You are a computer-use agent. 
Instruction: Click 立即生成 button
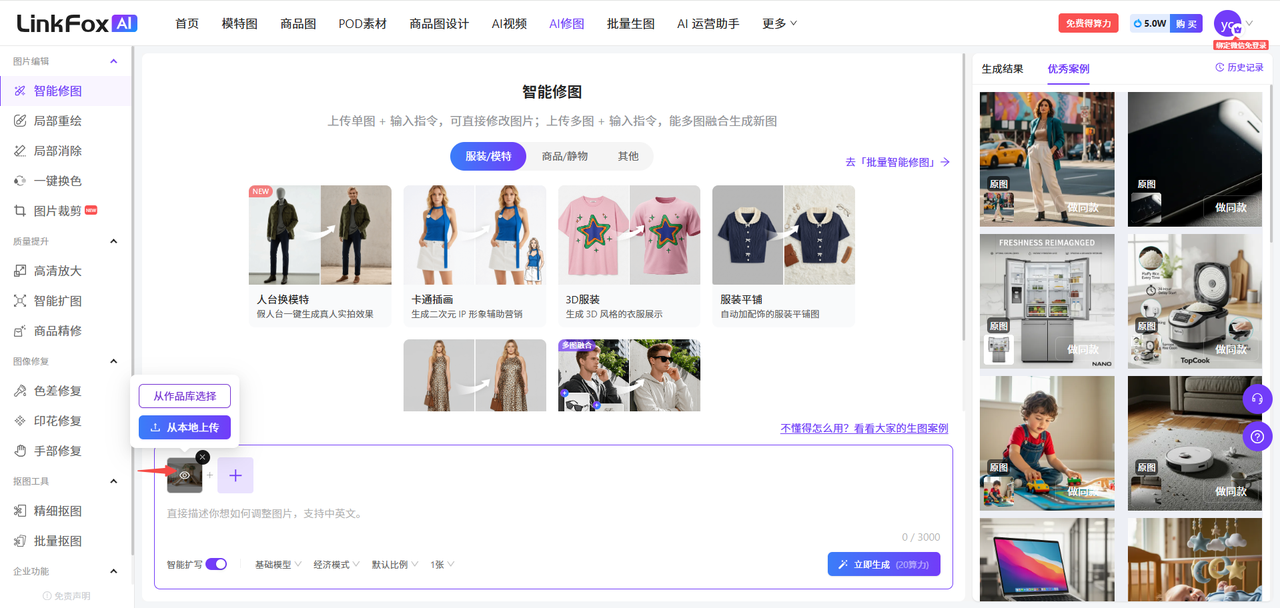coord(884,564)
